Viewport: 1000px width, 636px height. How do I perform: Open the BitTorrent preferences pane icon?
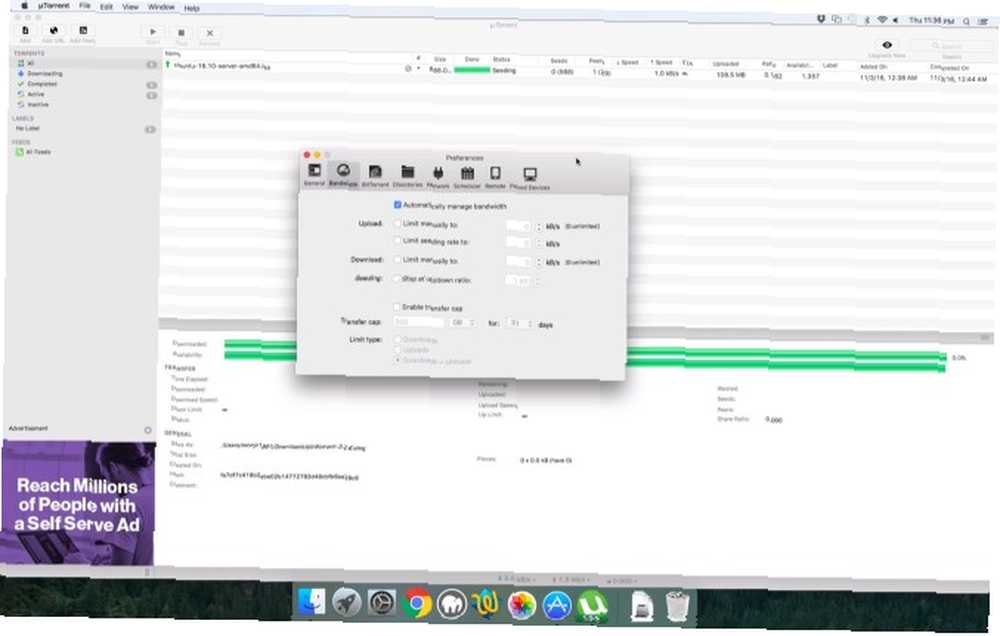coord(375,172)
